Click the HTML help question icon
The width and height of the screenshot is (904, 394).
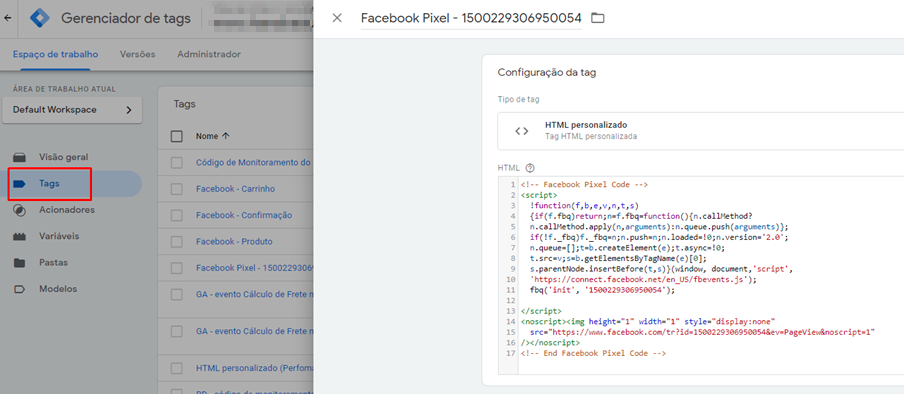[x=530, y=168]
